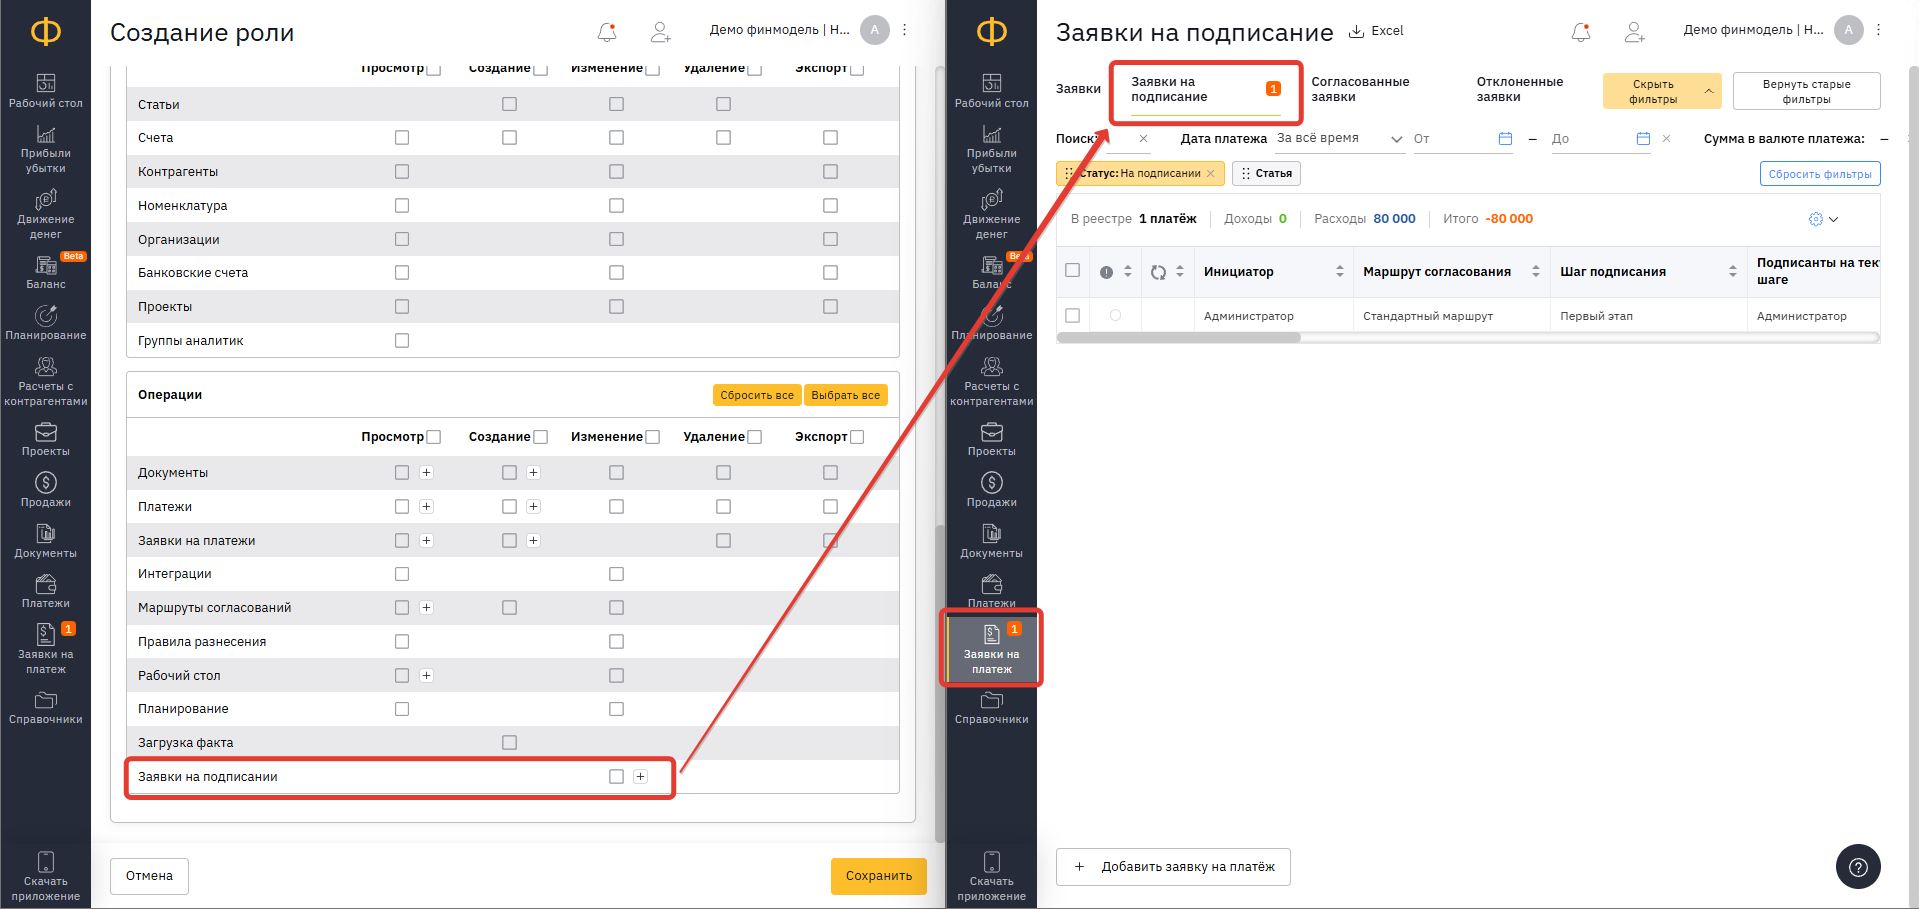Click Добавить заявку на платёж button
Image resolution: width=1919 pixels, height=909 pixels.
[x=1173, y=867]
